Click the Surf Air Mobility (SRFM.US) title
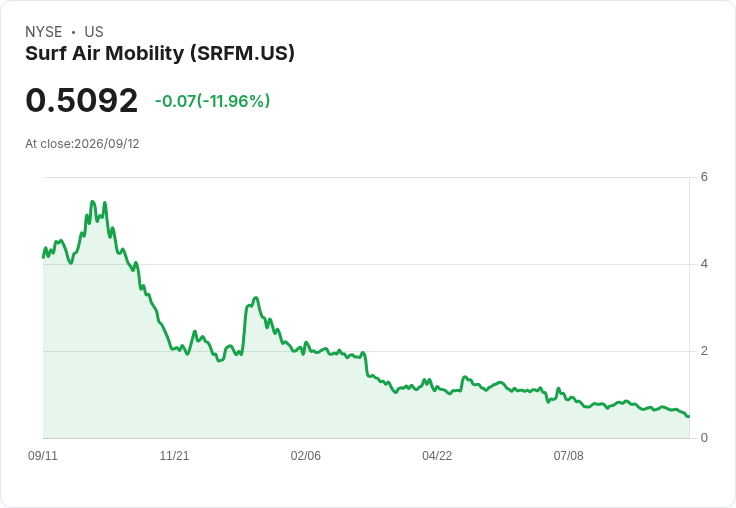Image resolution: width=736 pixels, height=508 pixels. [160, 54]
